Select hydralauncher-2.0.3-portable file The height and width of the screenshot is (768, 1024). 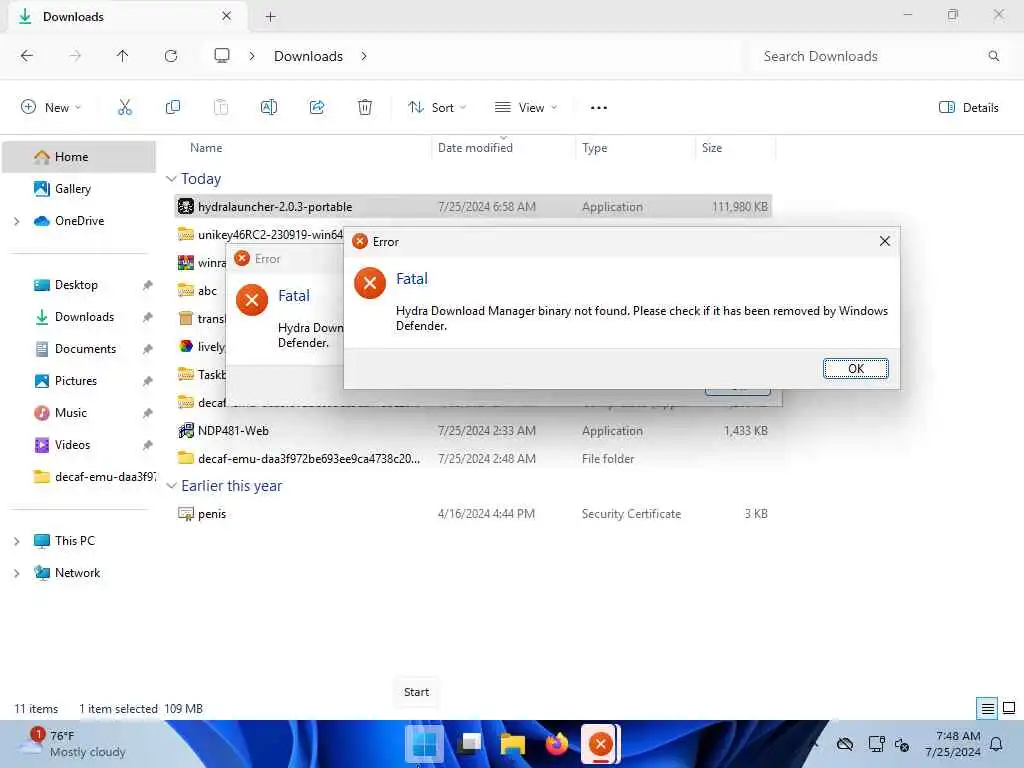pyautogui.click(x=473, y=207)
